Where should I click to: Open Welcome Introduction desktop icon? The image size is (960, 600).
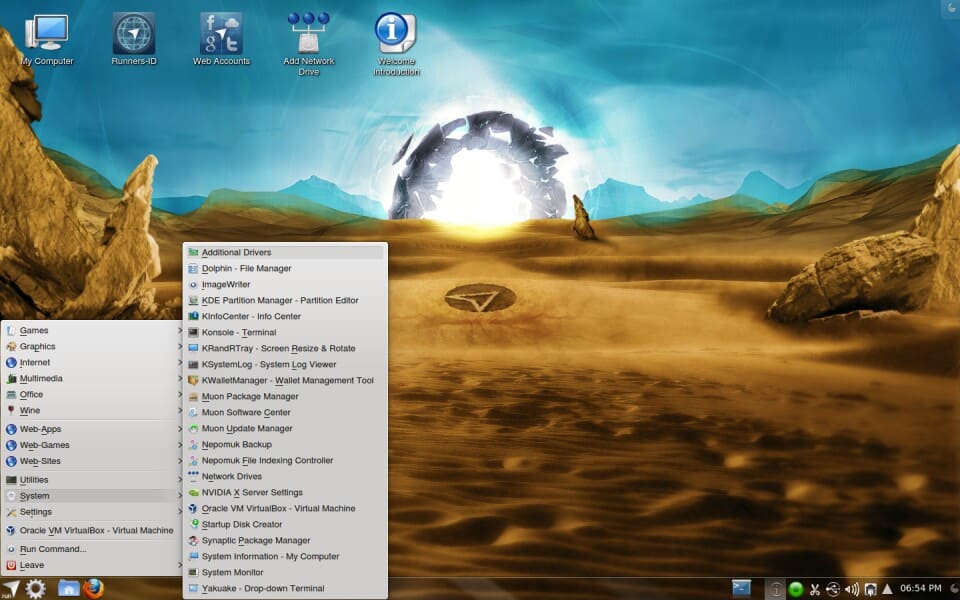pyautogui.click(x=396, y=45)
